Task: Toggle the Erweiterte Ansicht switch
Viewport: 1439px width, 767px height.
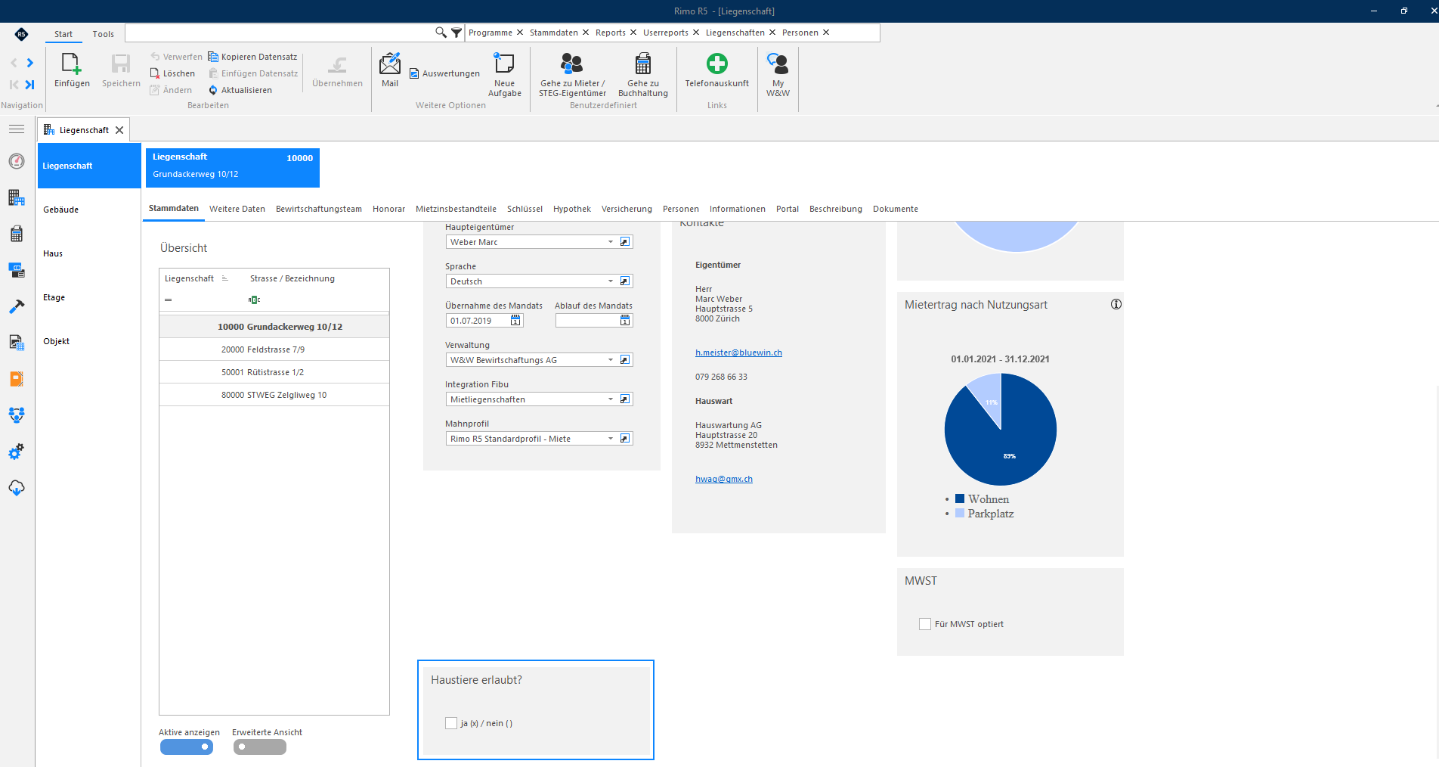Action: [259, 747]
